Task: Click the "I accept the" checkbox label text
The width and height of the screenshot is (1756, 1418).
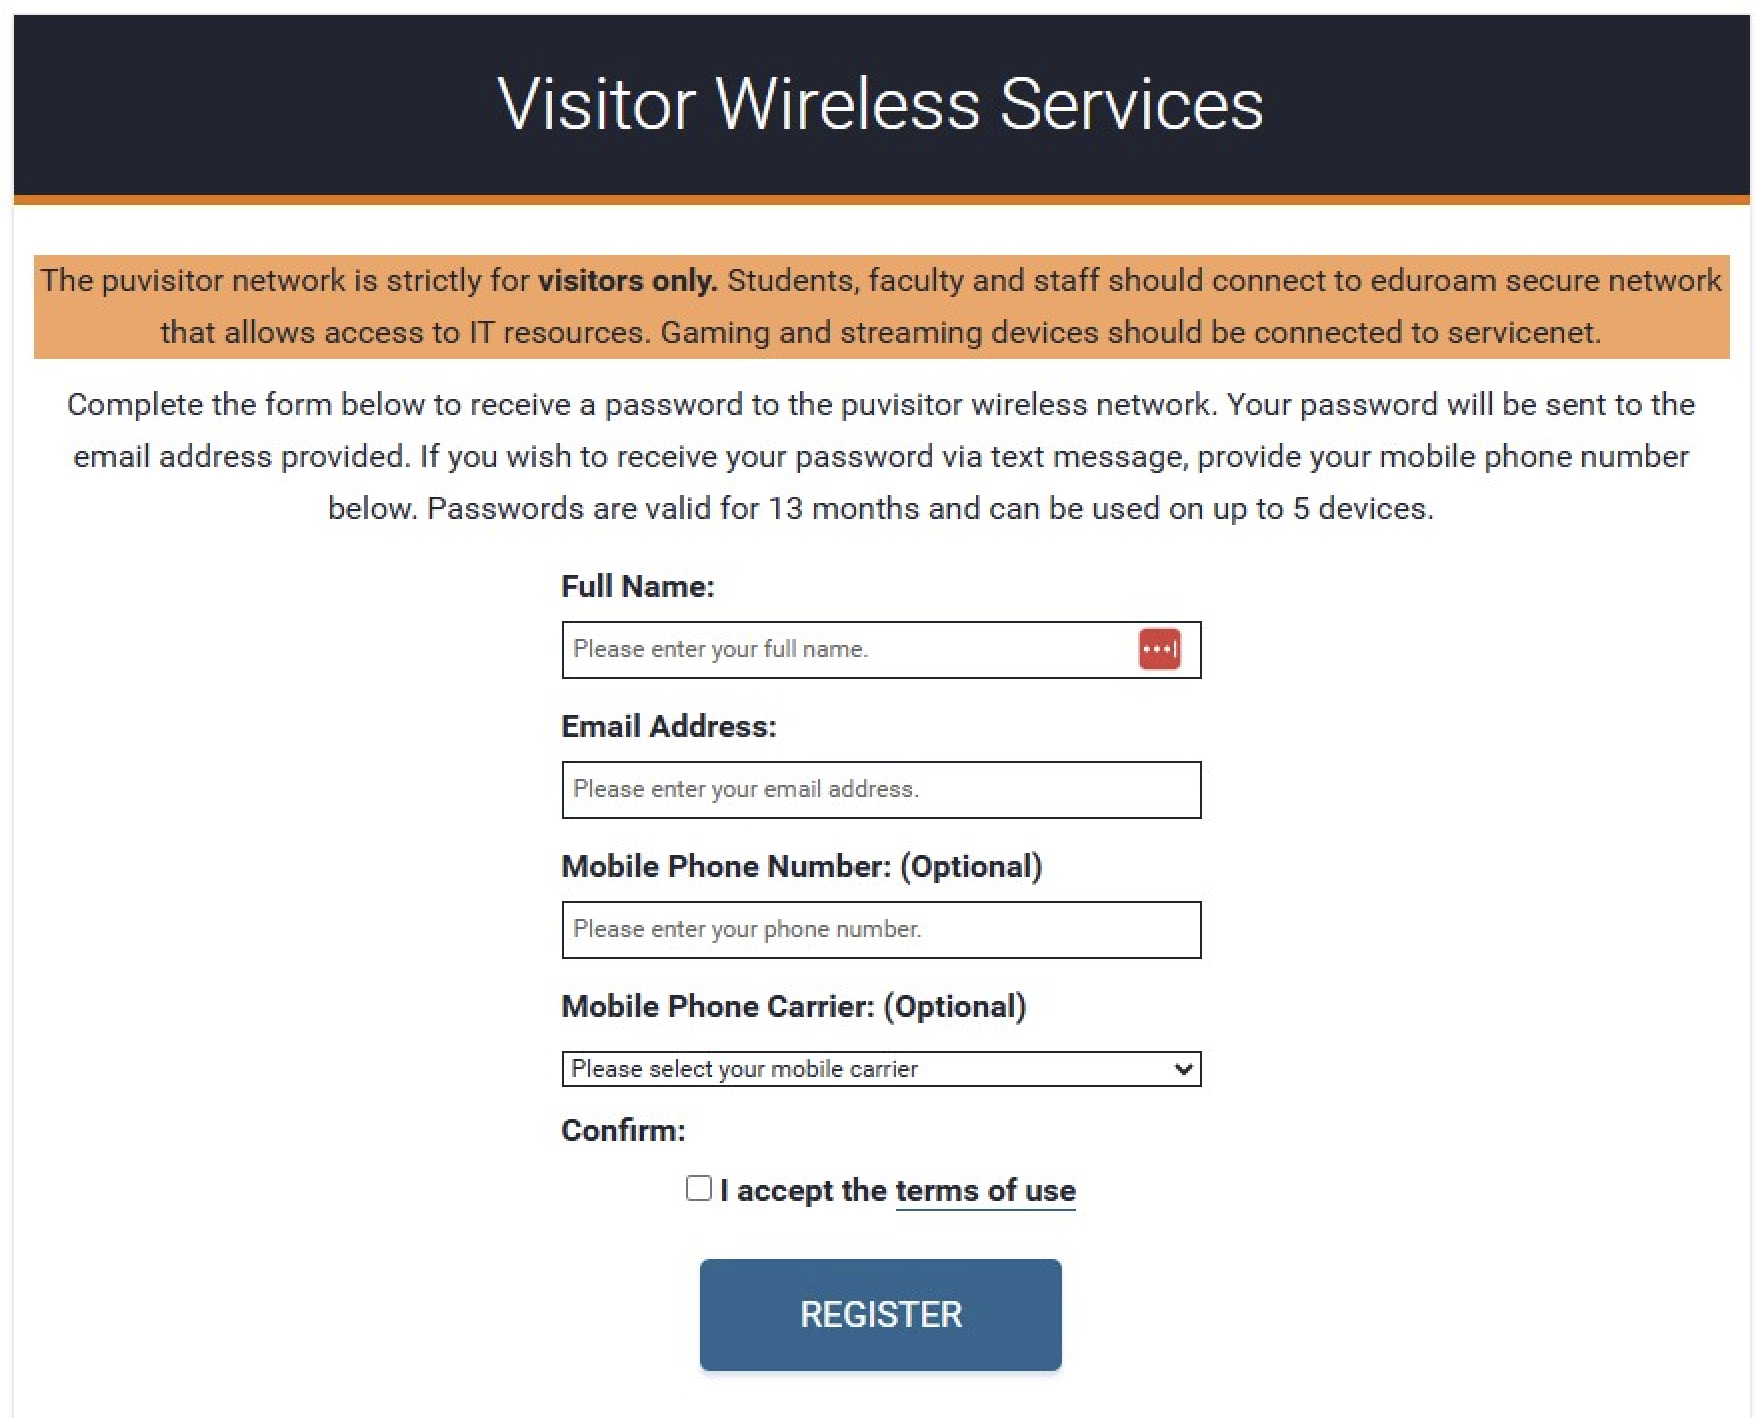Action: [x=804, y=1191]
